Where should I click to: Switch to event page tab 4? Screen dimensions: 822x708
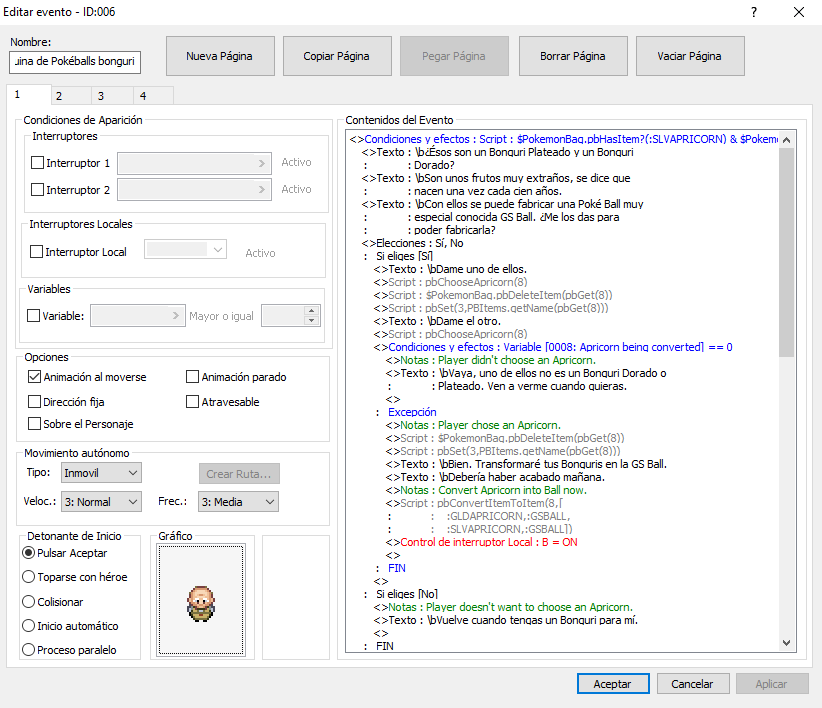(143, 96)
